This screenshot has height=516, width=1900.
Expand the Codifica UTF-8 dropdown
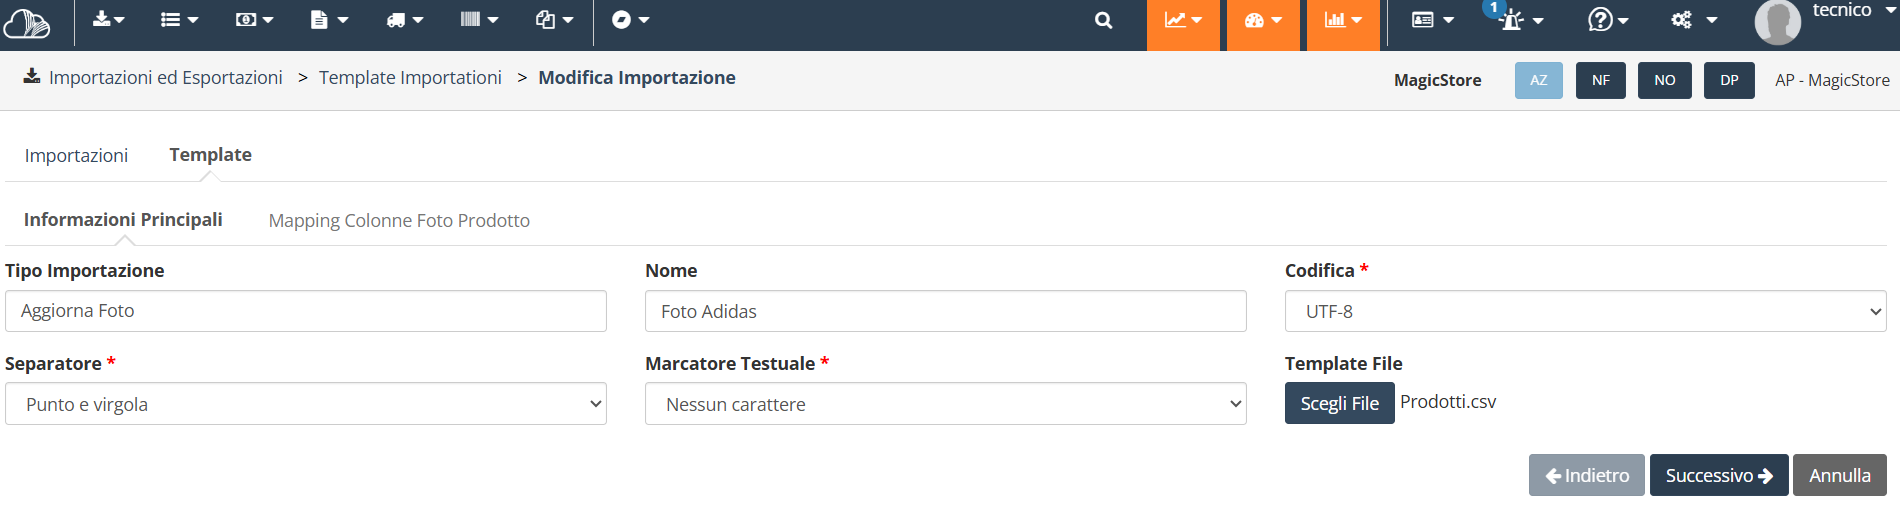[1585, 312]
